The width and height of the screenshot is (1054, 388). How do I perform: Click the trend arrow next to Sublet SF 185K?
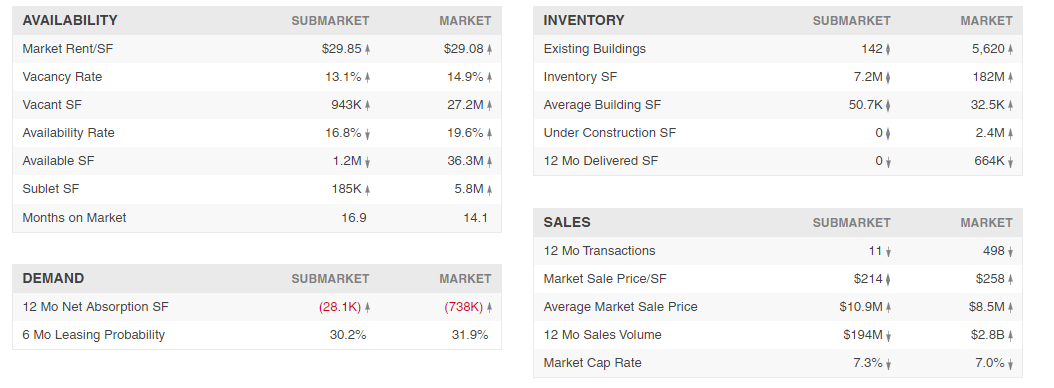[368, 190]
